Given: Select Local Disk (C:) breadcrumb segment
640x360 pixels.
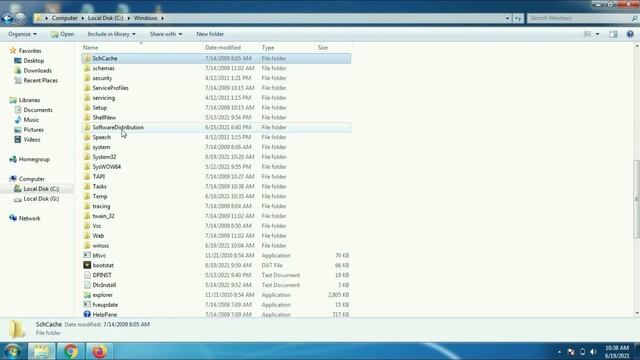Looking at the screenshot, I should (x=105, y=18).
